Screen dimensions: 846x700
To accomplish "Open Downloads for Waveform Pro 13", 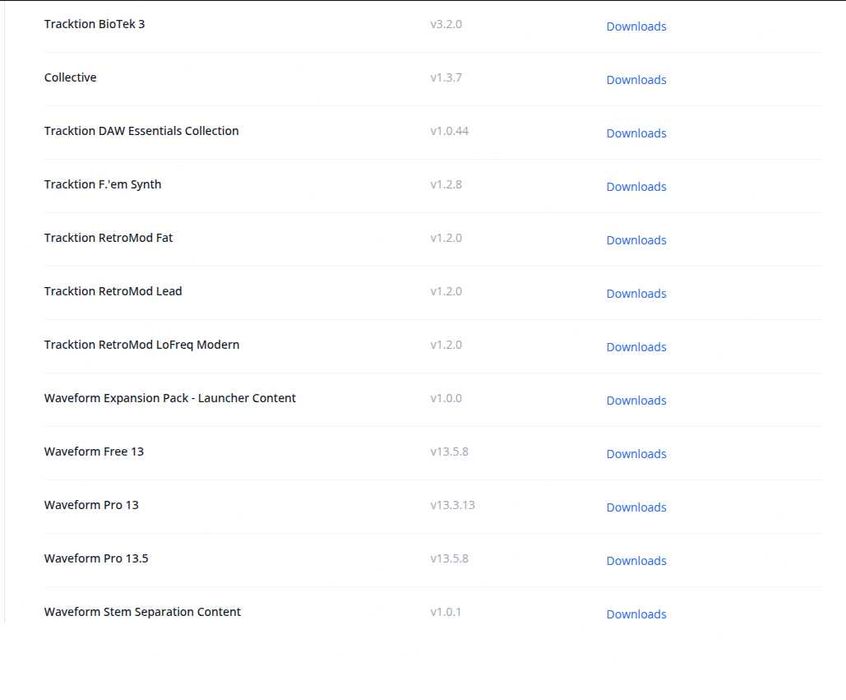I will pos(636,507).
